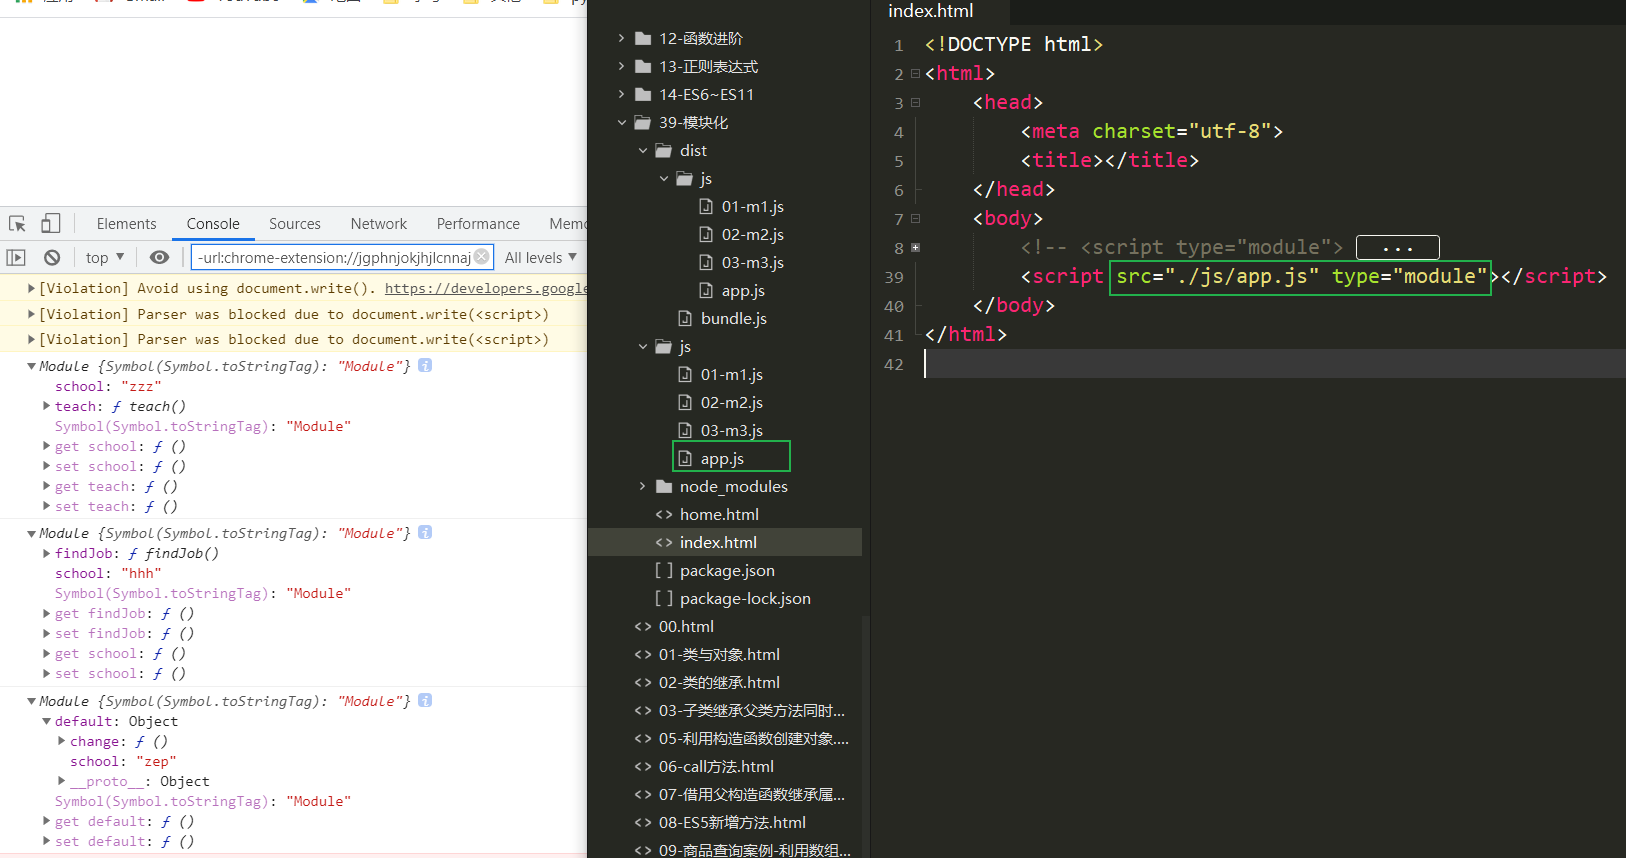Expand the __proto__ Object entry
This screenshot has height=858, width=1626.
coord(61,781)
